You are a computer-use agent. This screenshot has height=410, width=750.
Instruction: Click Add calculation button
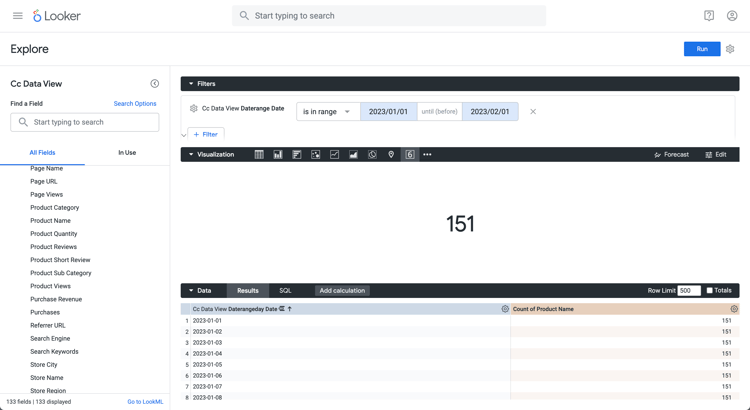tap(342, 290)
